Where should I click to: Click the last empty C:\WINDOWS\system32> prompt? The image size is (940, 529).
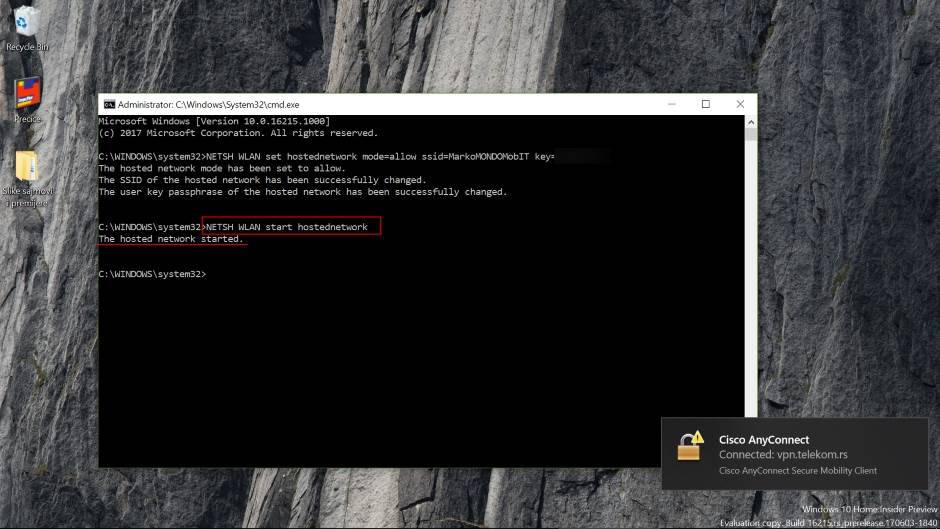(x=153, y=274)
